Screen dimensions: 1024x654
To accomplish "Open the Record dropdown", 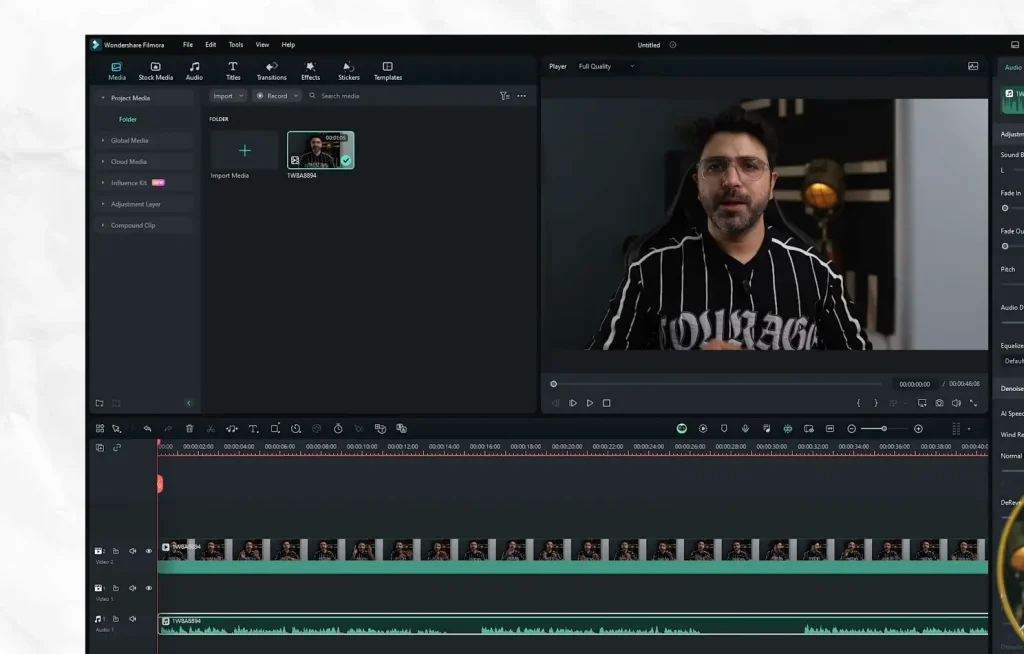I will [277, 96].
